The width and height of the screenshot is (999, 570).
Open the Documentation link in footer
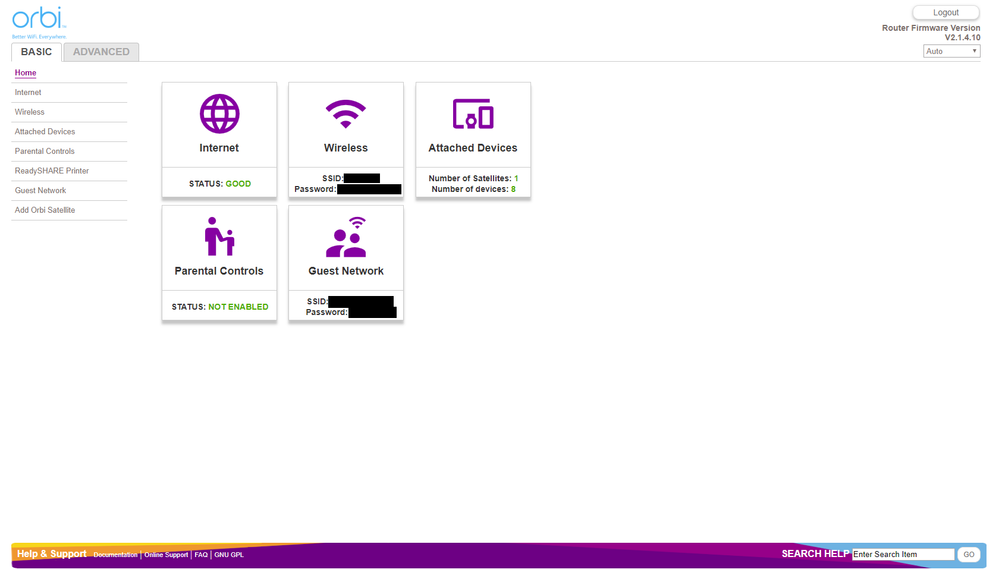(115, 554)
